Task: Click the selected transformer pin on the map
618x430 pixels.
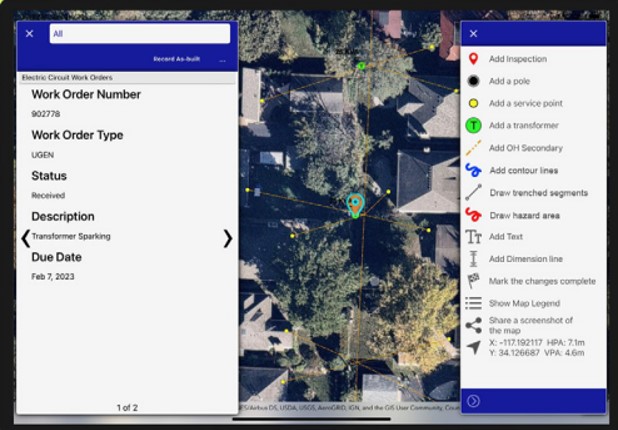Action: tap(355, 204)
